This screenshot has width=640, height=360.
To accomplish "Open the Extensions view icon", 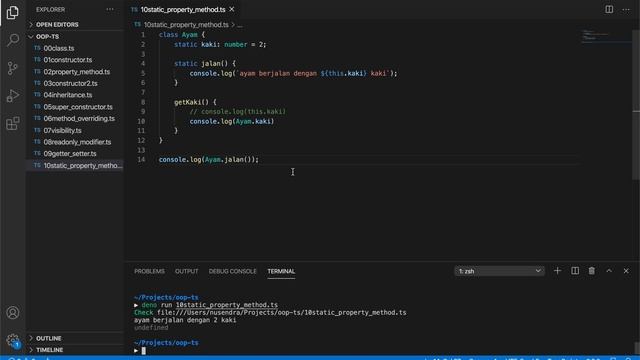I will (x=13, y=123).
